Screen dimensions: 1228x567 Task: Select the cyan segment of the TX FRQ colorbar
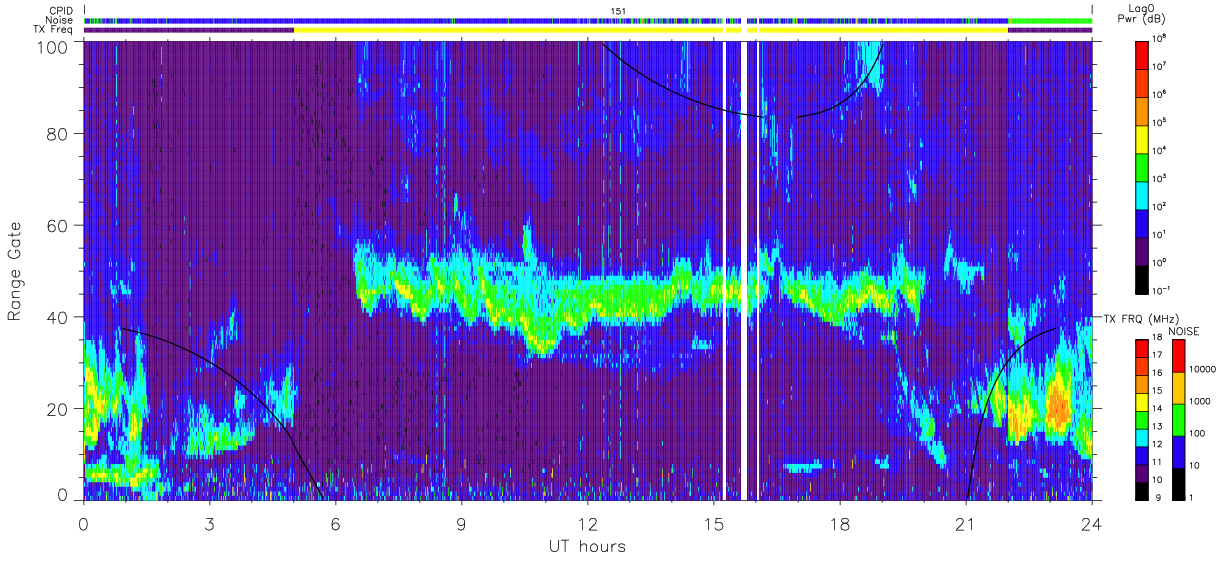pyautogui.click(x=1140, y=438)
